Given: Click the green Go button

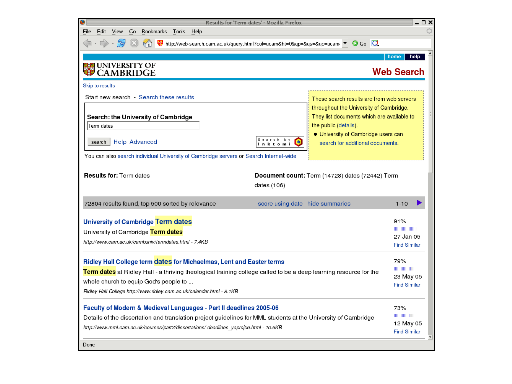Looking at the screenshot, I should pyautogui.click(x=359, y=43).
